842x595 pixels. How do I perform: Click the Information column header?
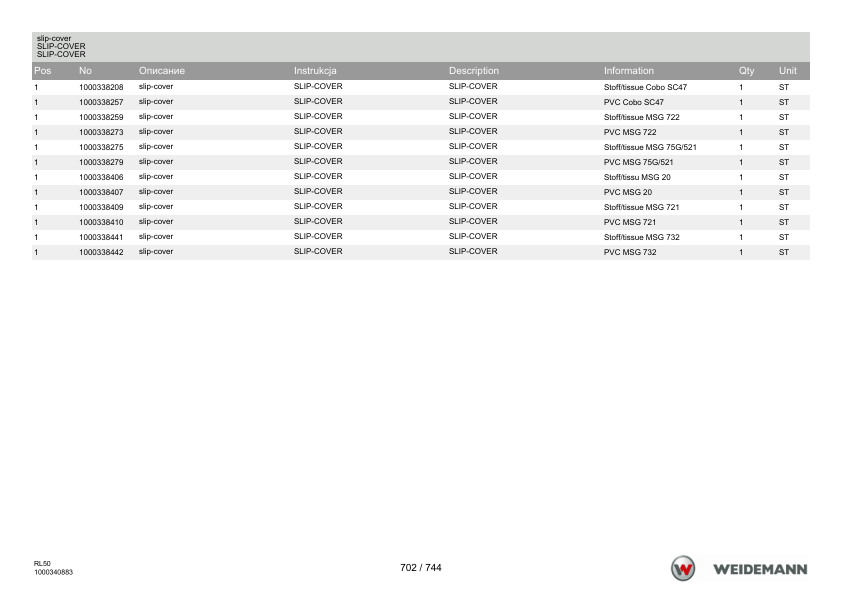pos(629,70)
